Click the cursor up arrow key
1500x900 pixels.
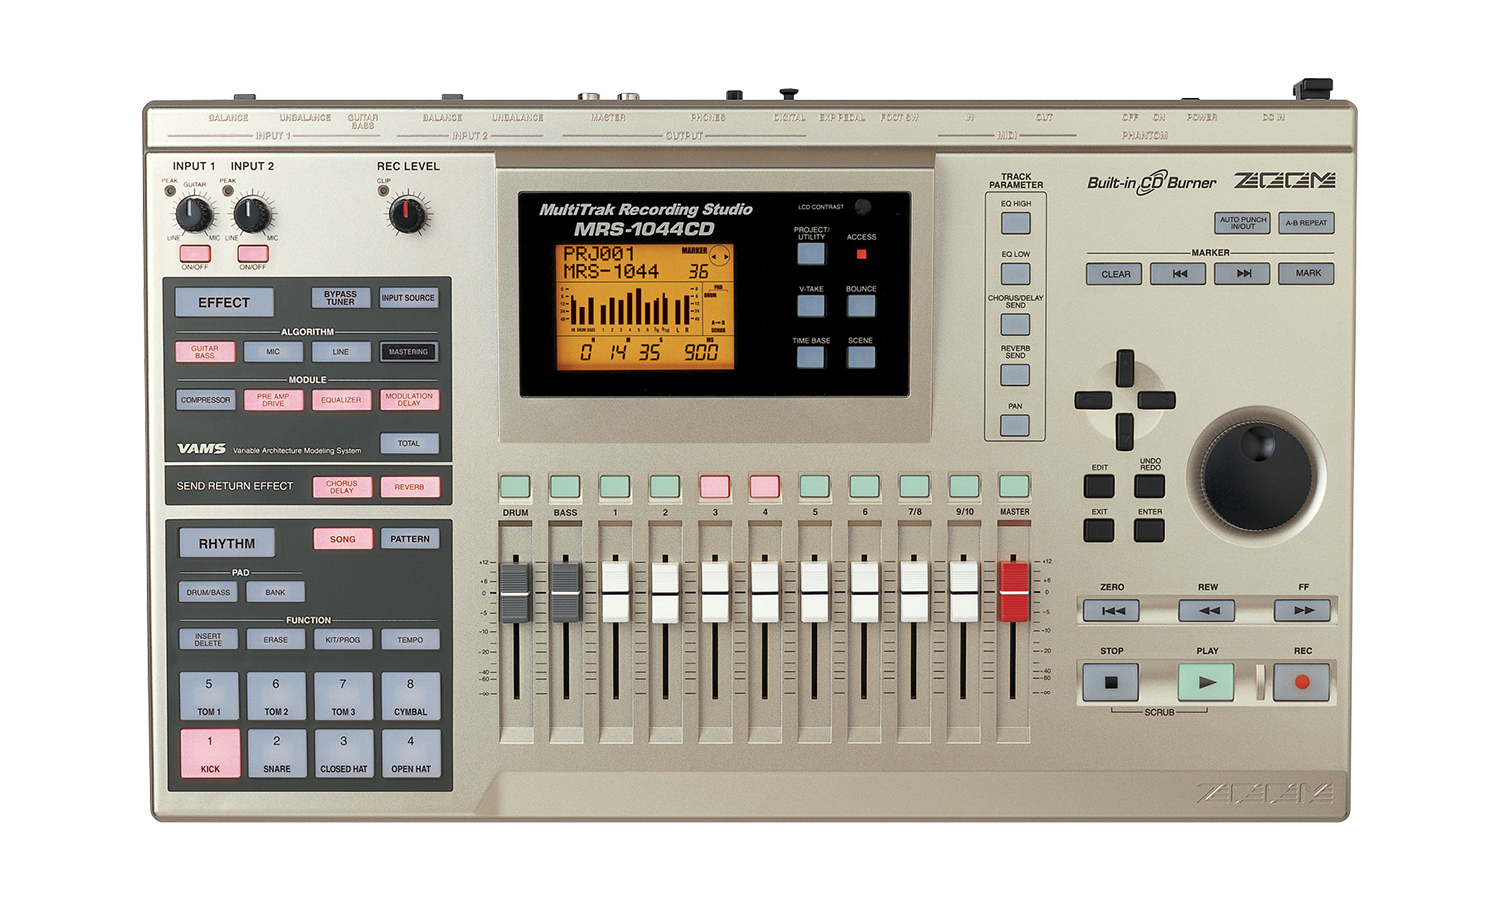click(x=1125, y=368)
